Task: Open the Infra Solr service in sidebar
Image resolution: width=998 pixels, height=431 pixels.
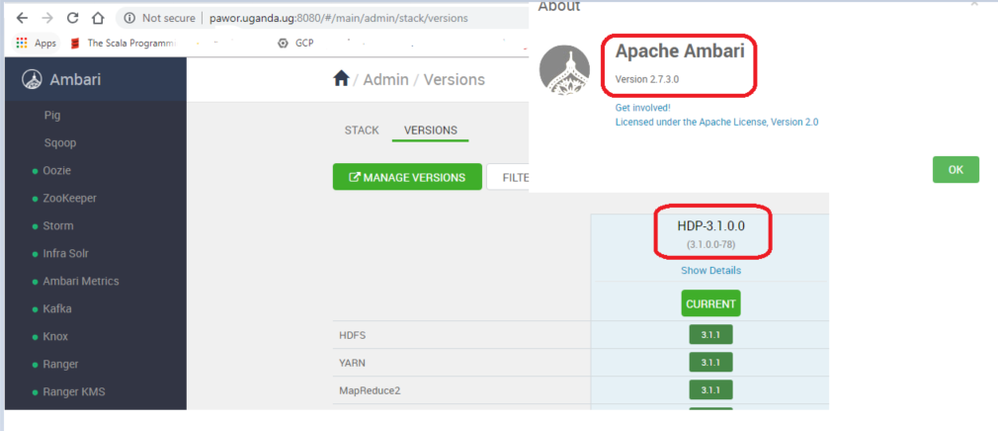Action: (66, 253)
